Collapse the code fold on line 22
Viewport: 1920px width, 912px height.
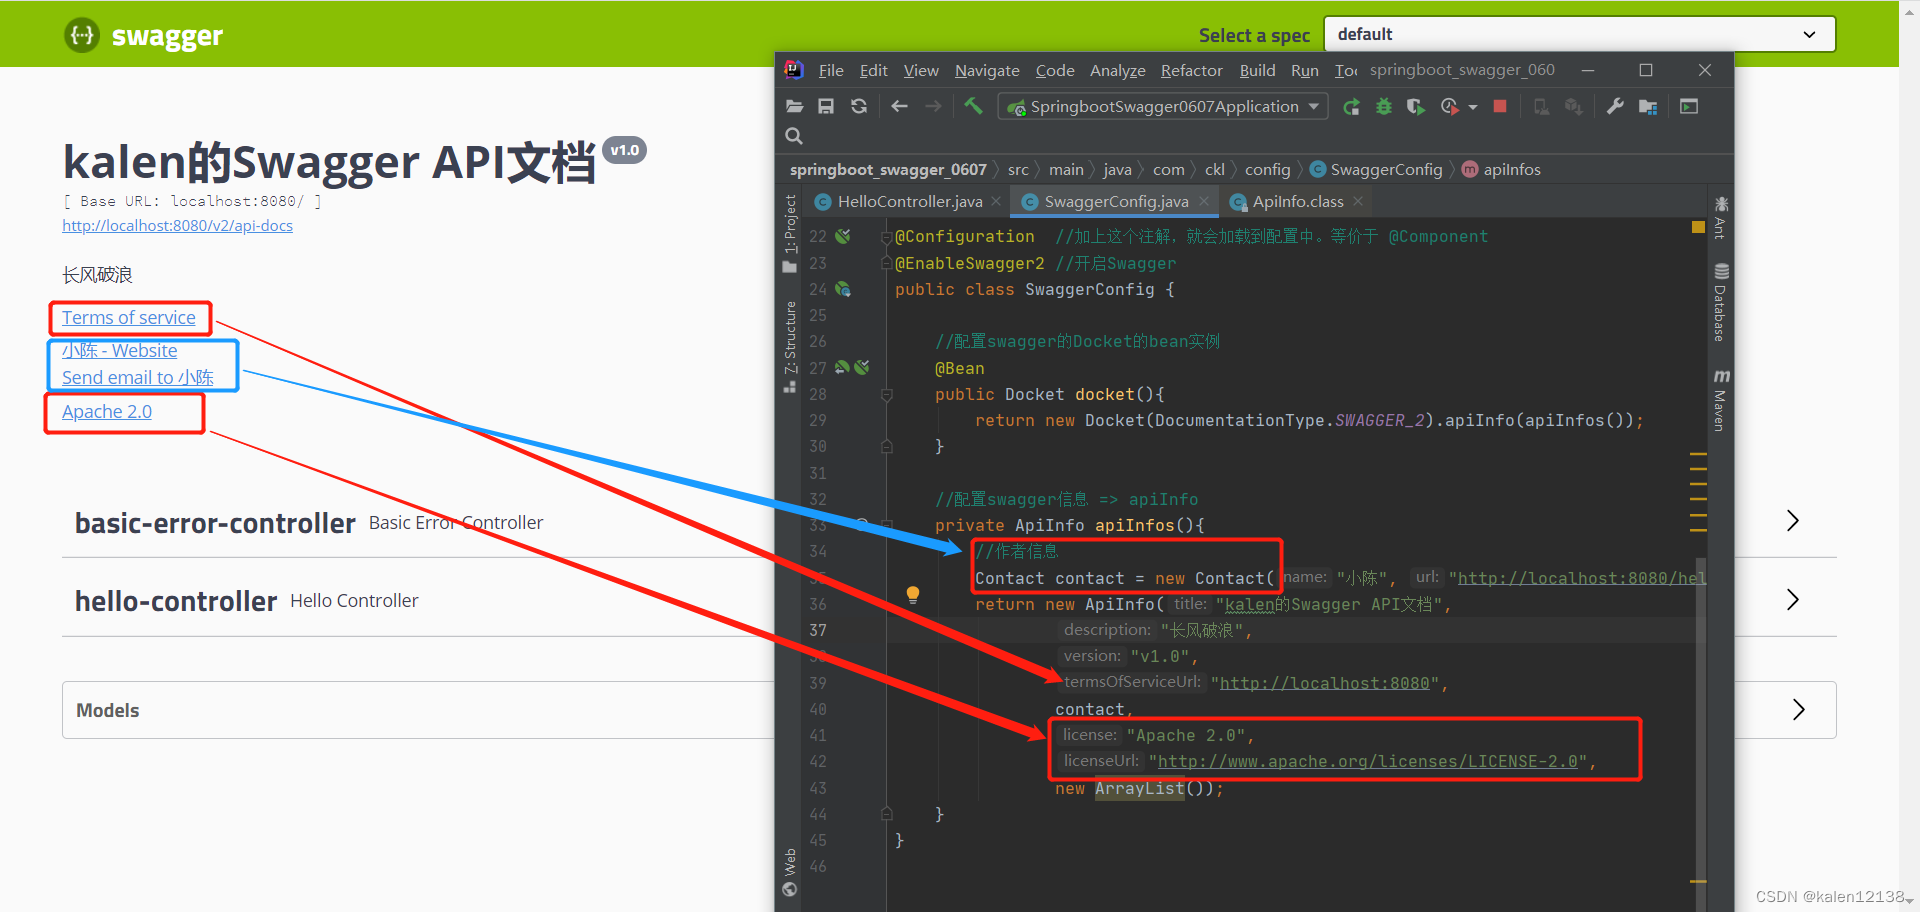click(886, 237)
